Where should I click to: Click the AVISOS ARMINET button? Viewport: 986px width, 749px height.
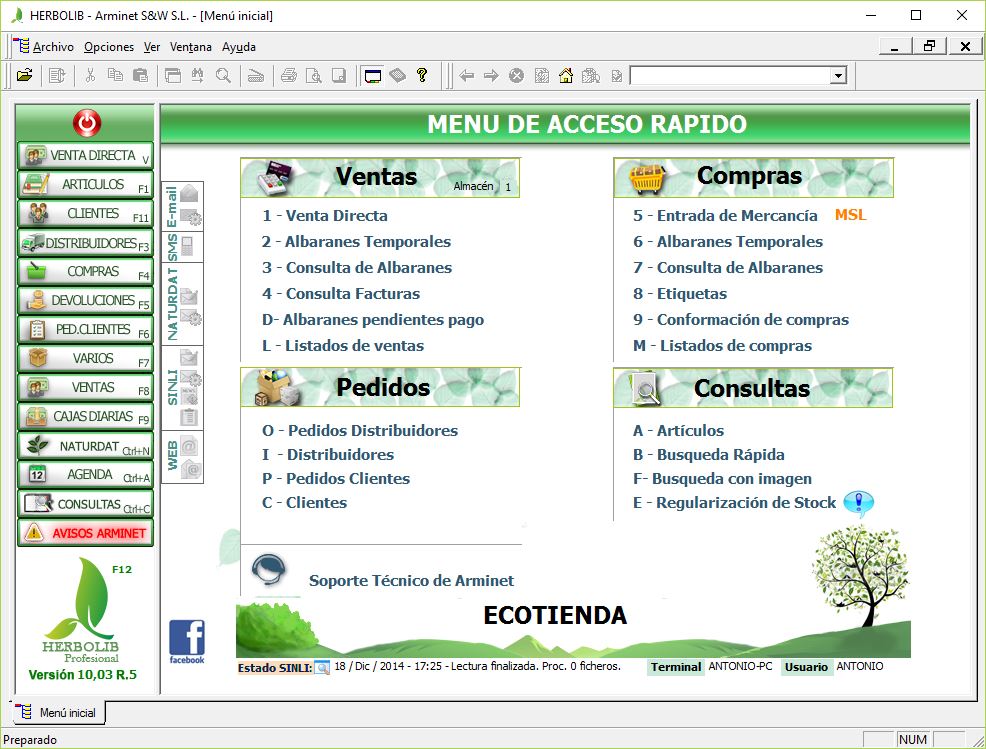coord(86,533)
